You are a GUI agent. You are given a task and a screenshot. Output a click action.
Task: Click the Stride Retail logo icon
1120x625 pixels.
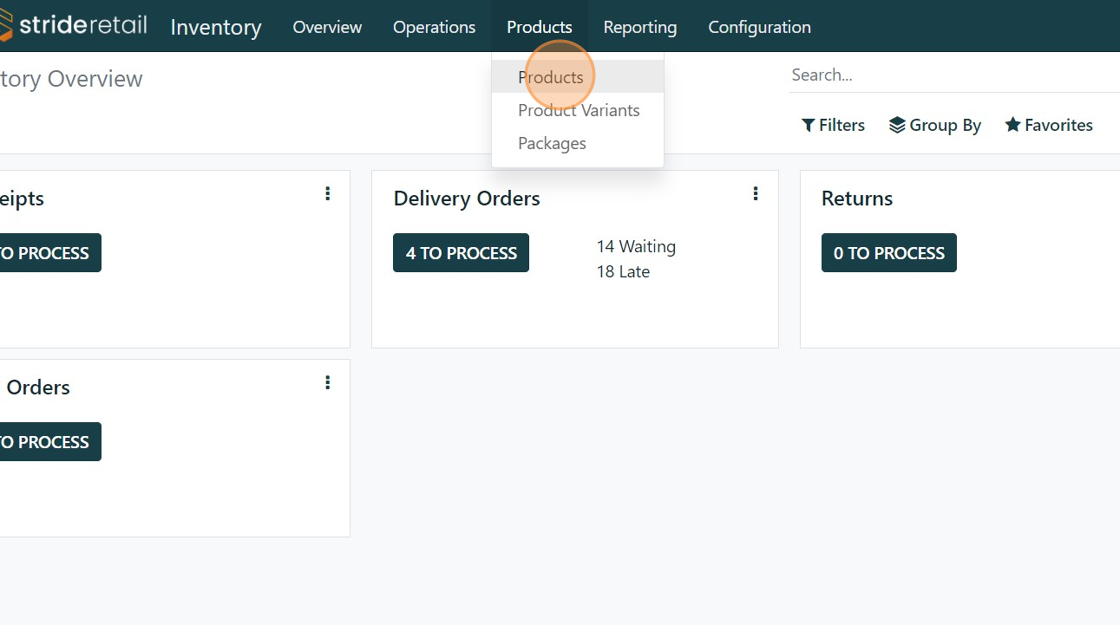[6, 26]
